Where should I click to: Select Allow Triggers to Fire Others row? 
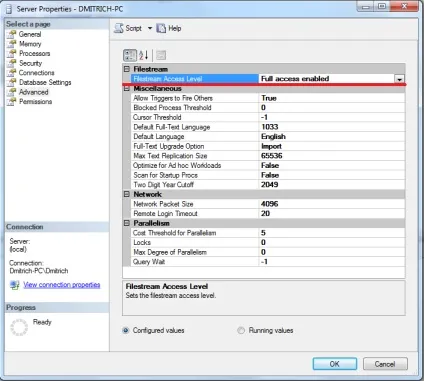click(268, 98)
